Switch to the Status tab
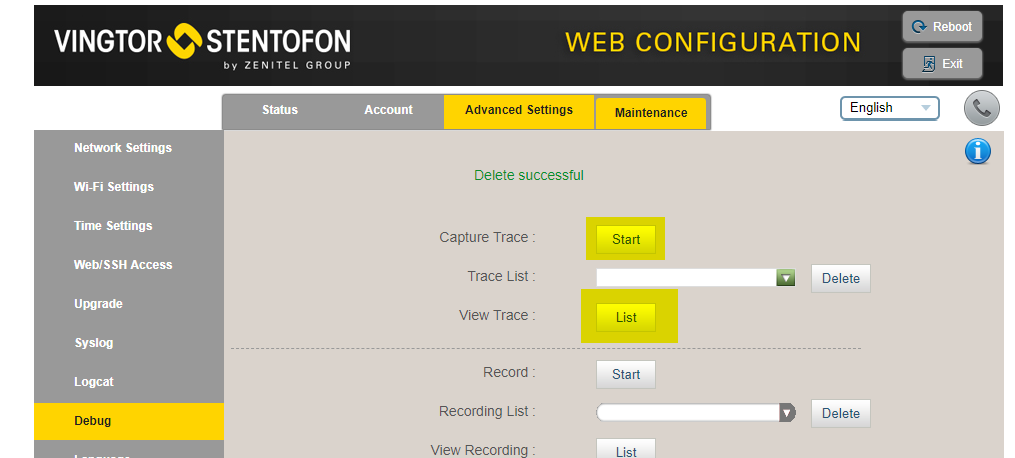Viewport: 1015px width, 458px height. tap(280, 110)
